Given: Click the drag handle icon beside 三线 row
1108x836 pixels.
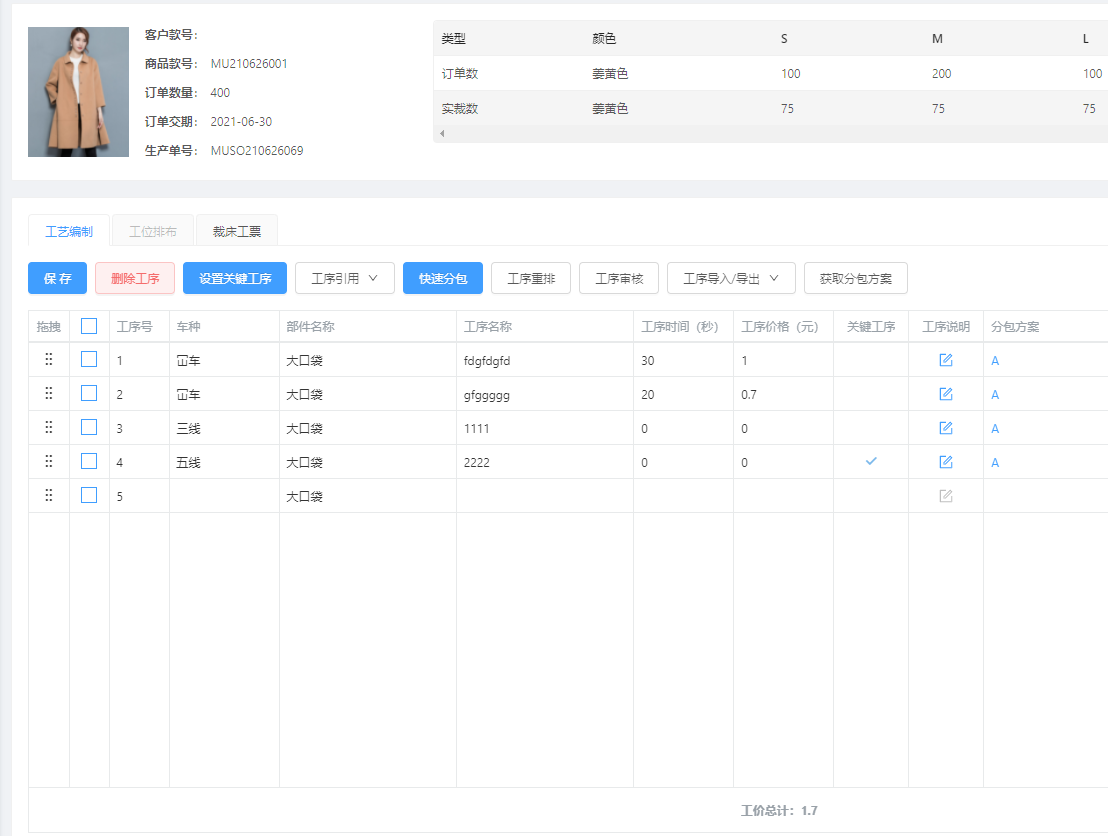Looking at the screenshot, I should point(48,427).
